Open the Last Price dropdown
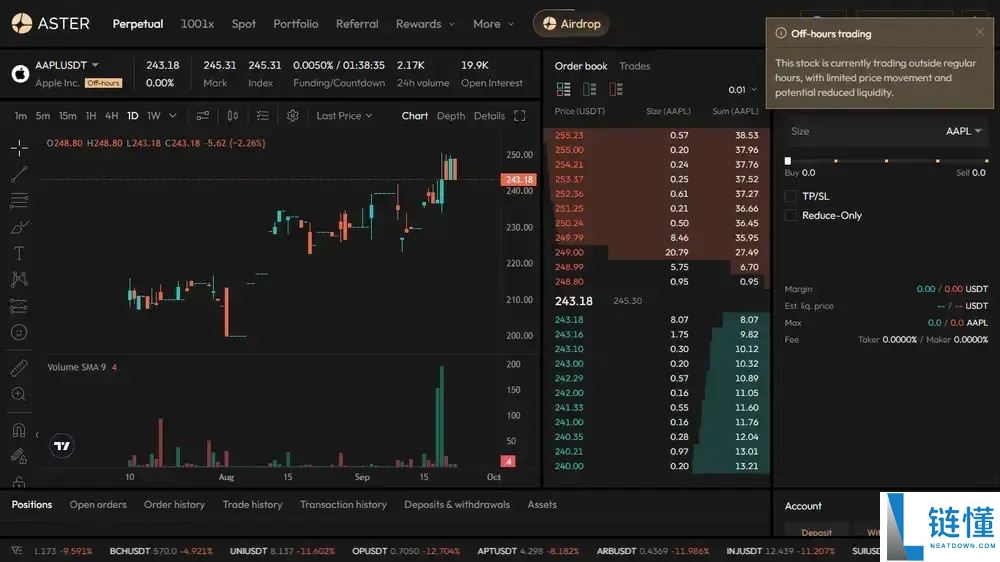The height and width of the screenshot is (562, 1000). pos(344,115)
